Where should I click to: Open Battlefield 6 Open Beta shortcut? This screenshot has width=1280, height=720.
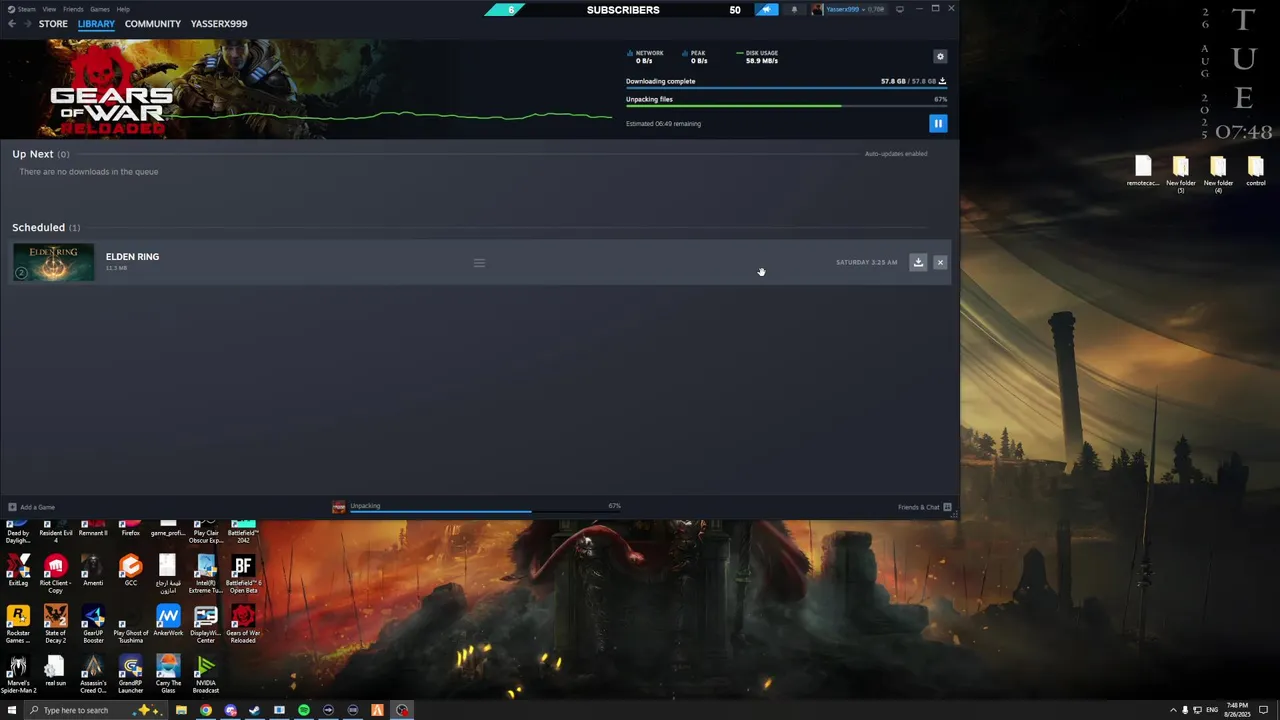pyautogui.click(x=243, y=574)
